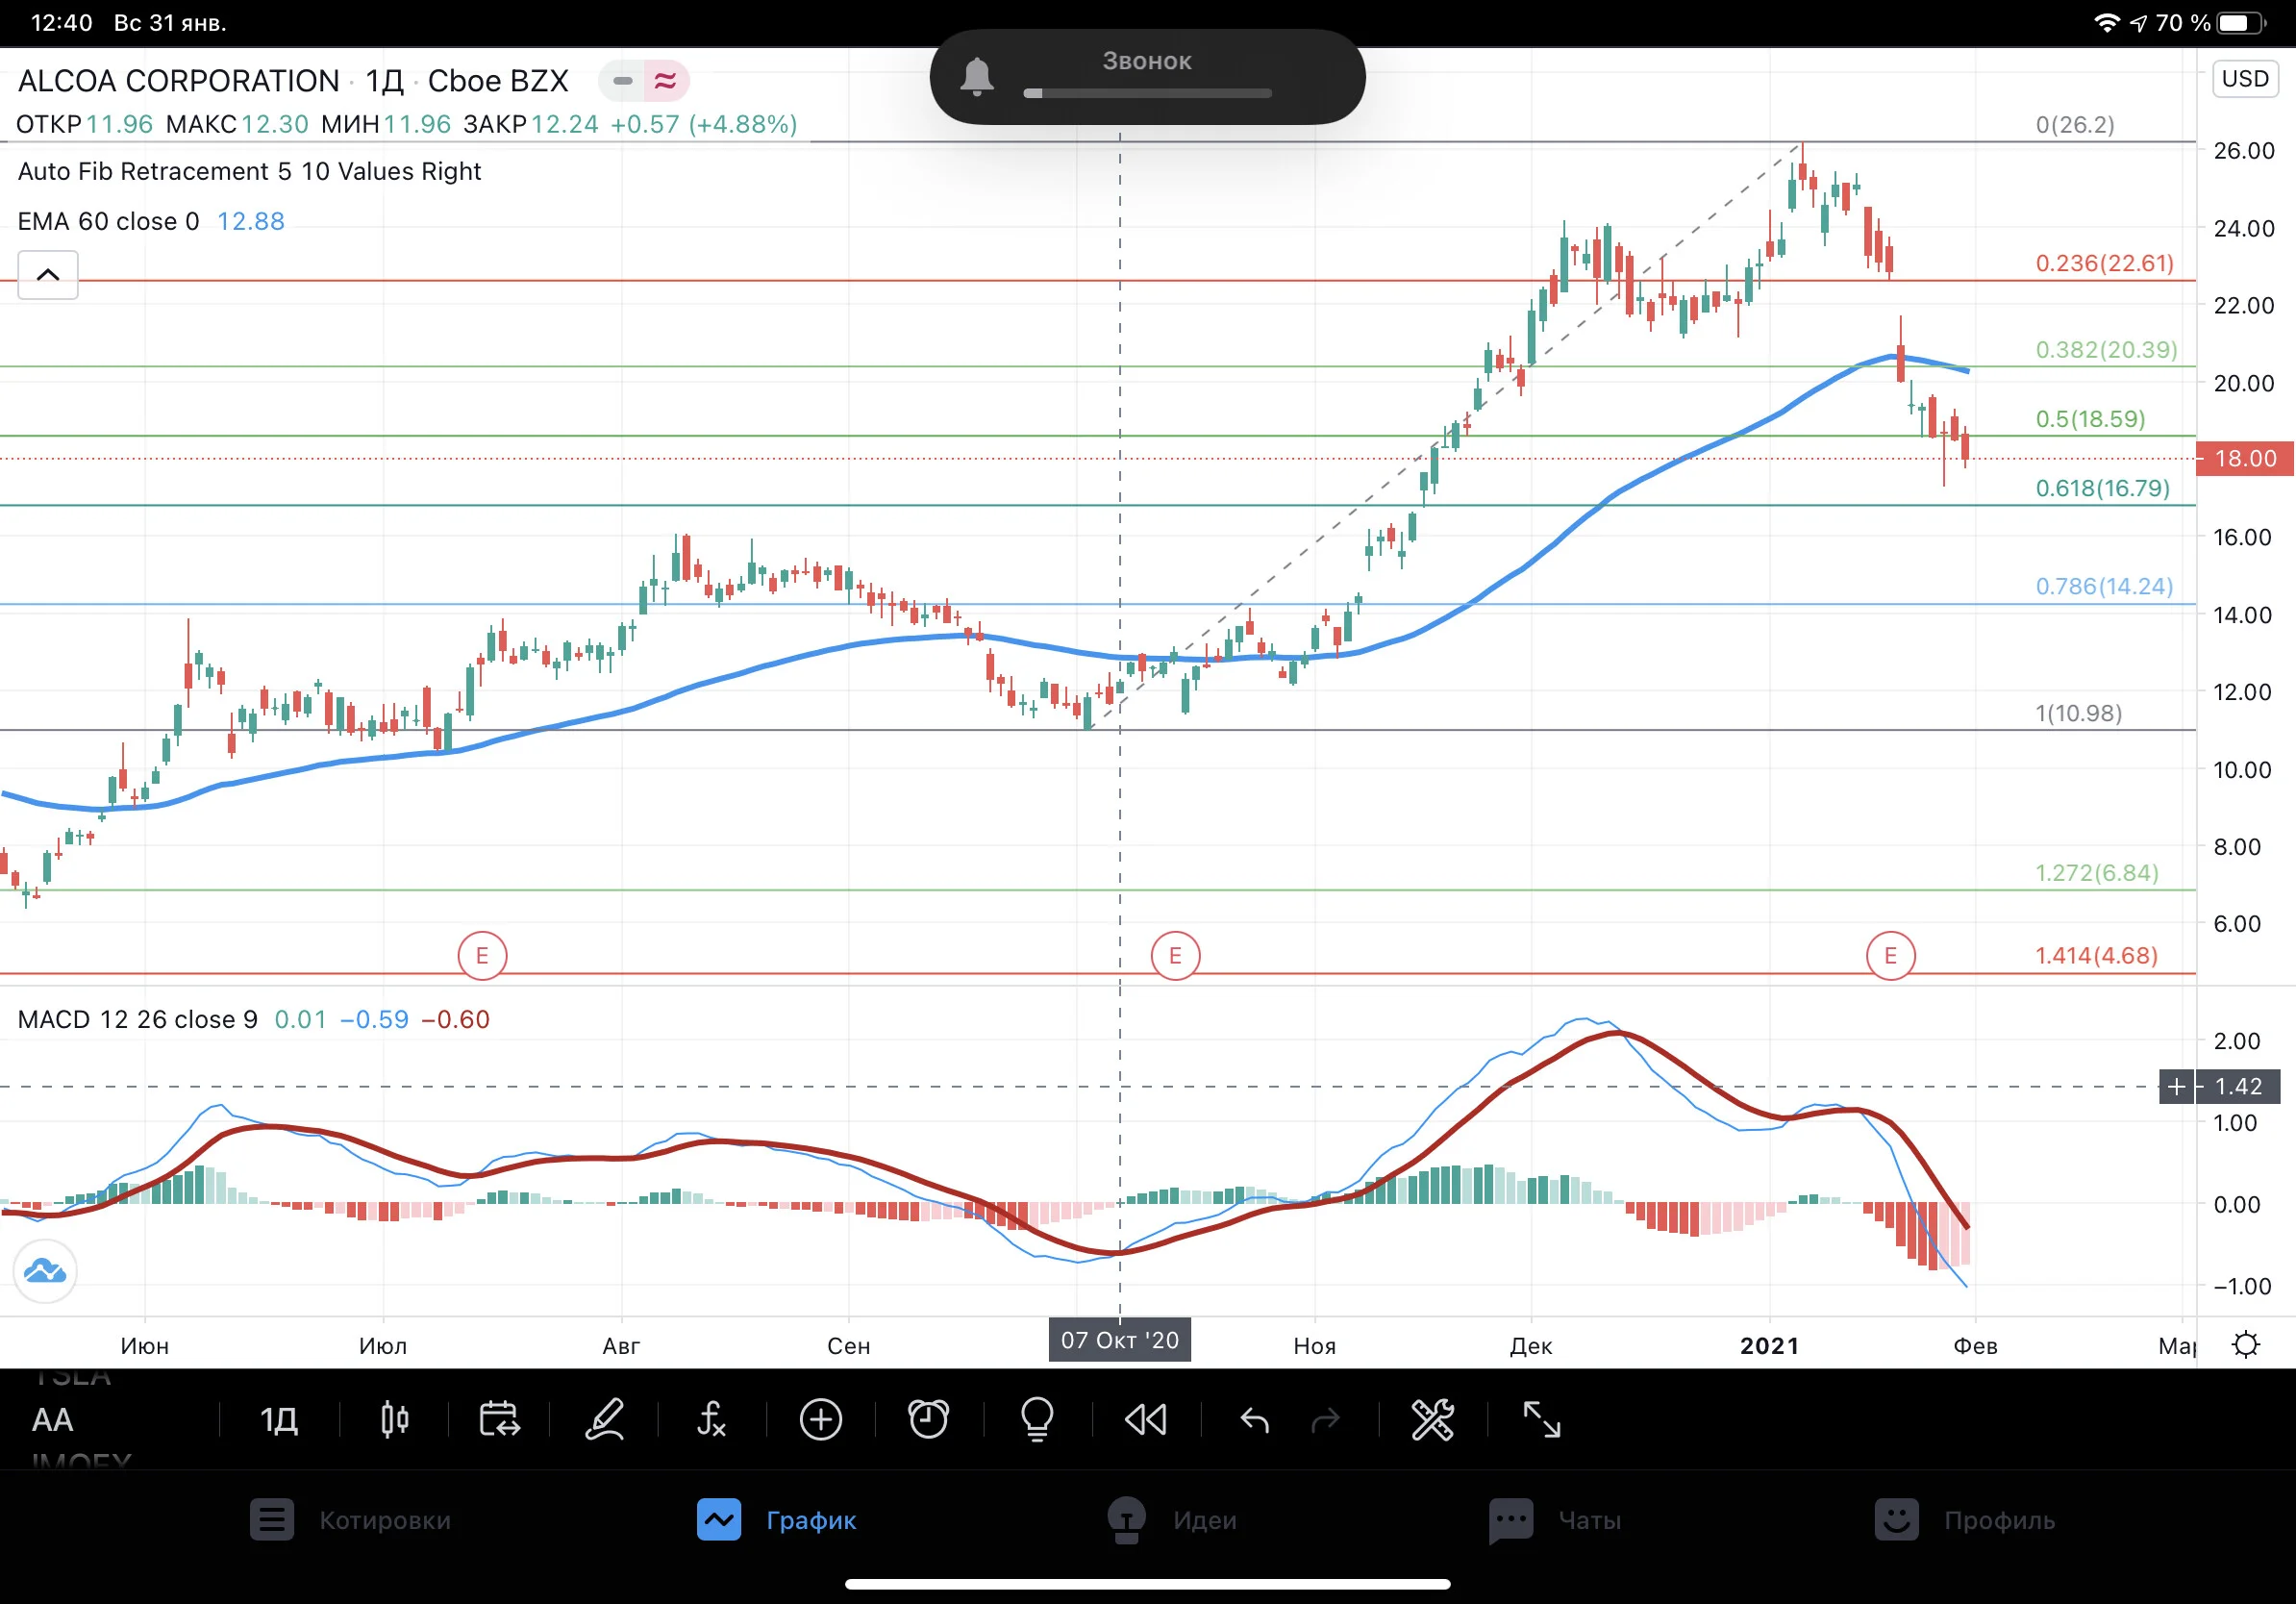Tap the AA symbol in the watchlist
This screenshot has height=1604, width=2296.
click(x=53, y=1419)
